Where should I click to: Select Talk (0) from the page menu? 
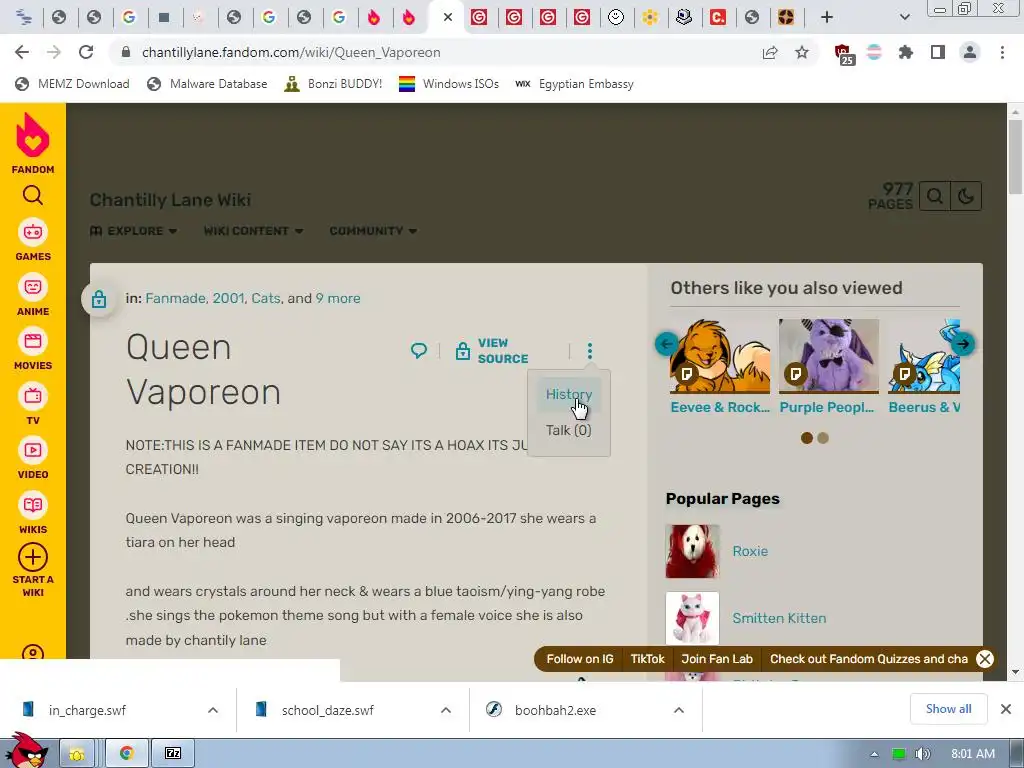pyautogui.click(x=569, y=430)
